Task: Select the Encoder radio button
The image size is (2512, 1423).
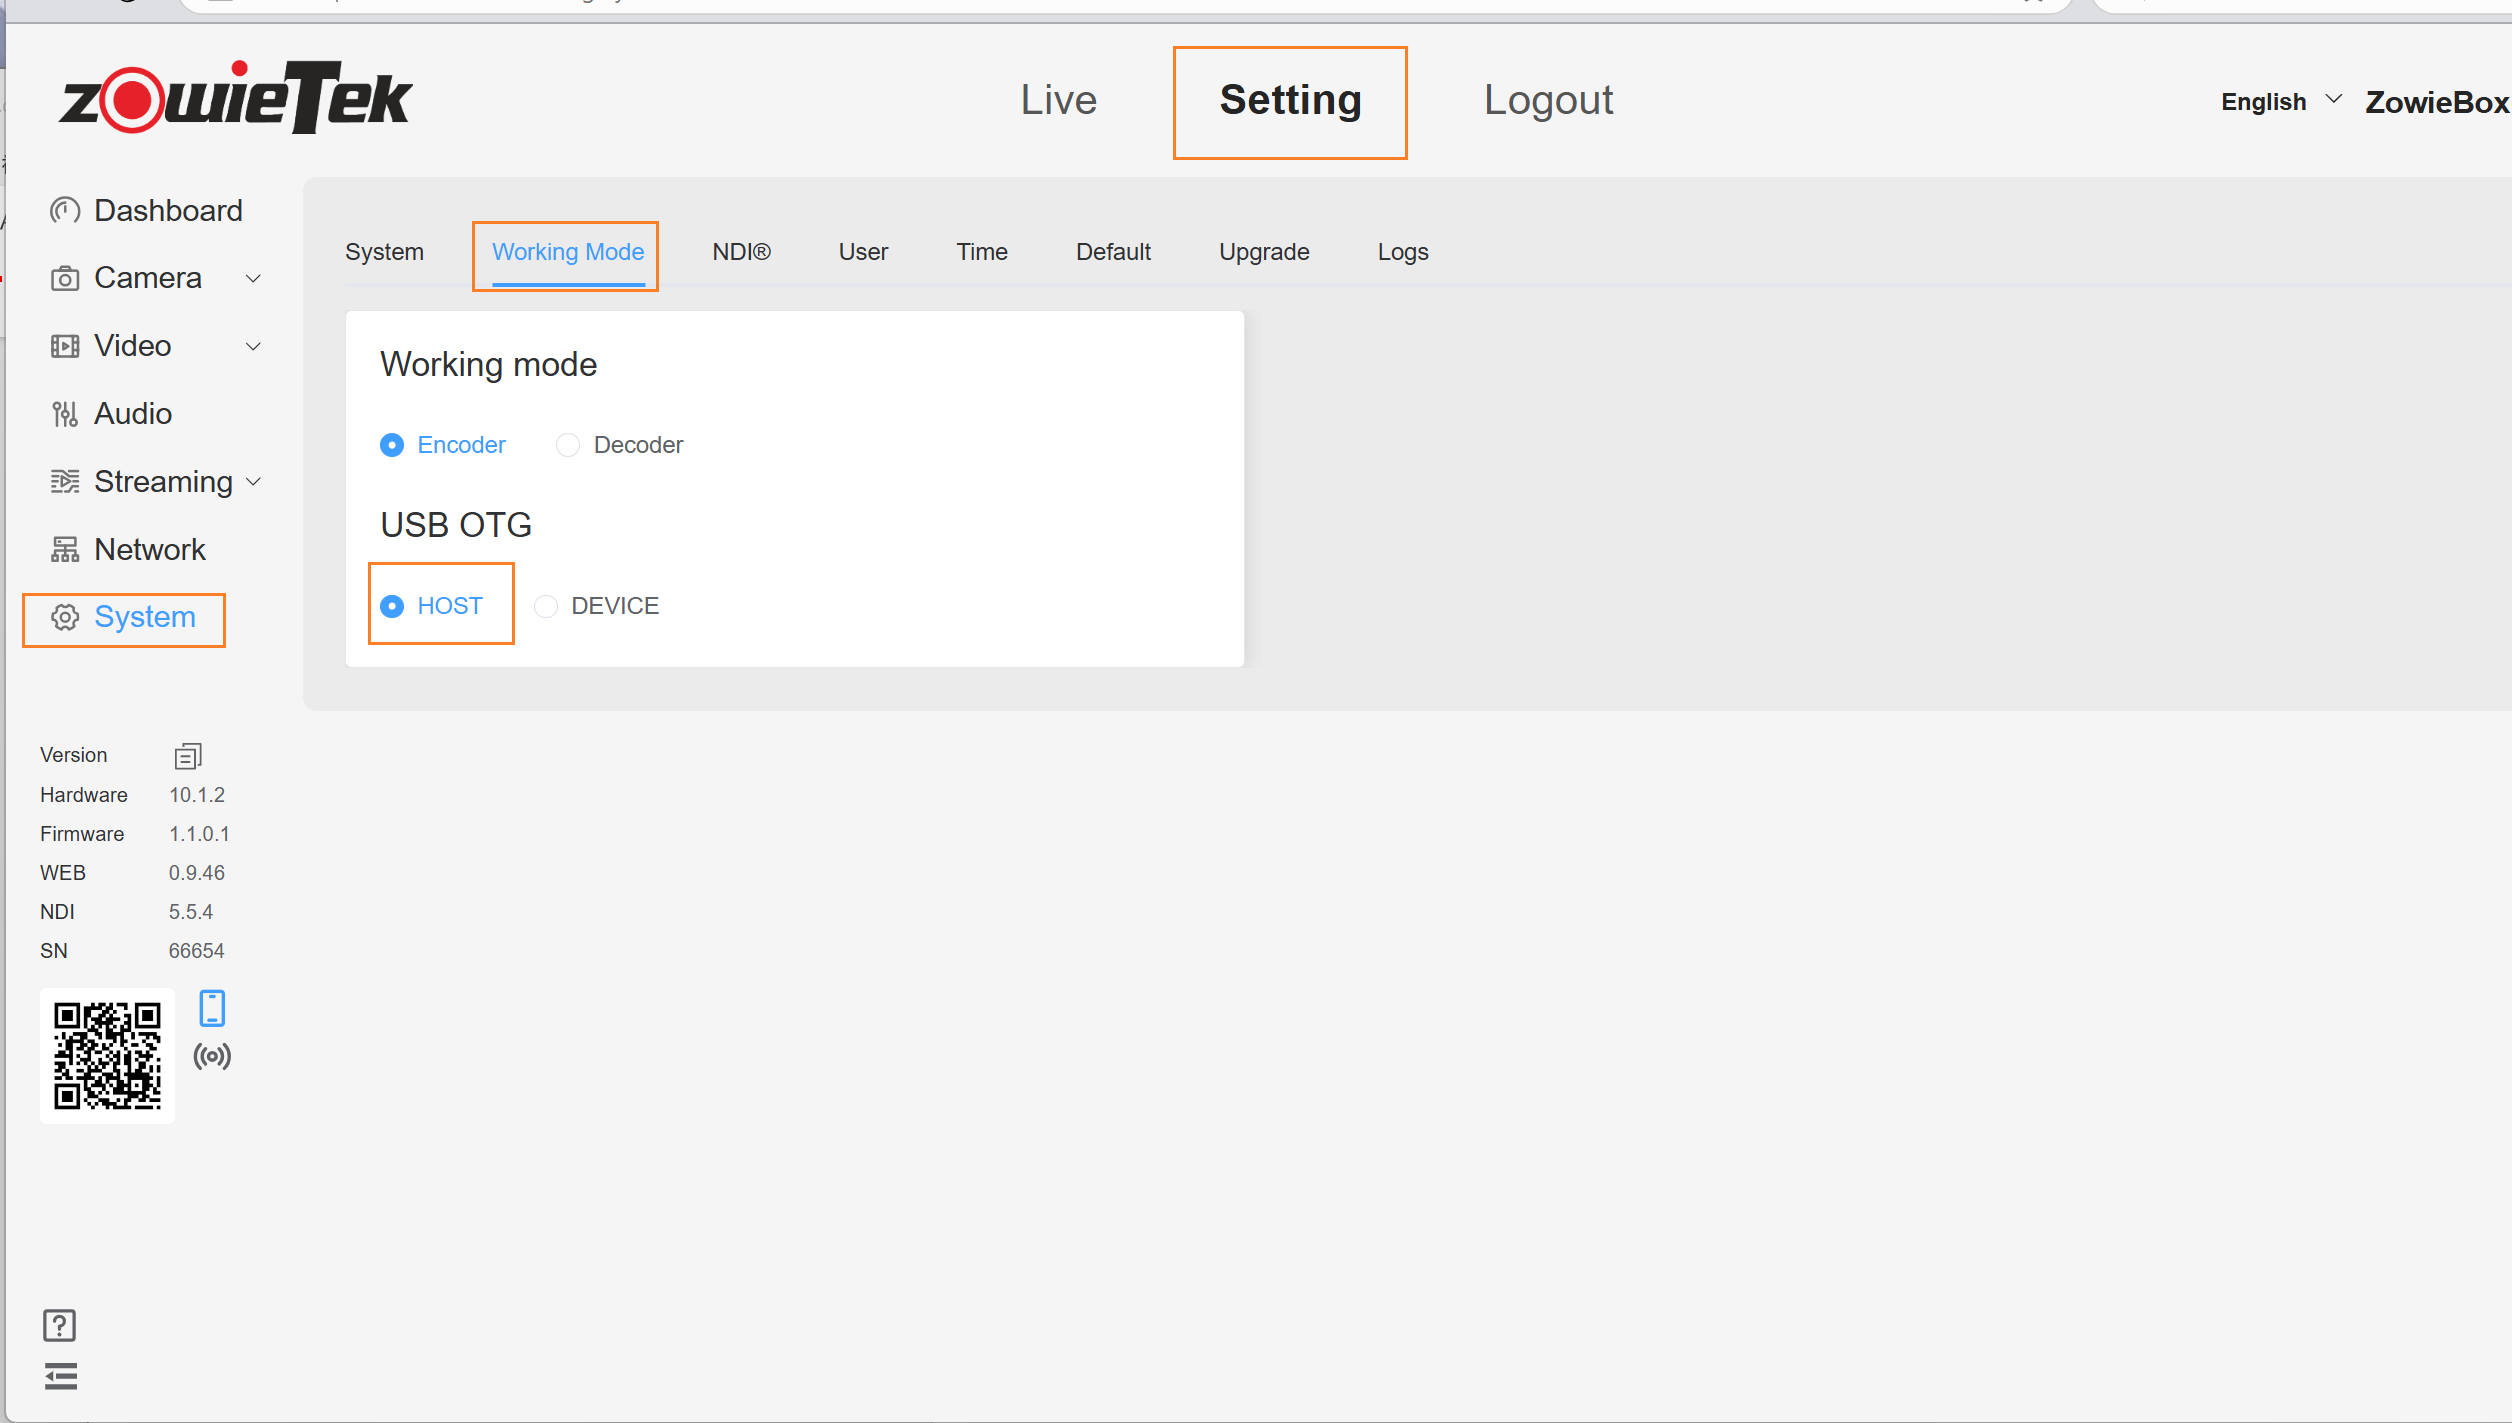Action: [x=392, y=445]
